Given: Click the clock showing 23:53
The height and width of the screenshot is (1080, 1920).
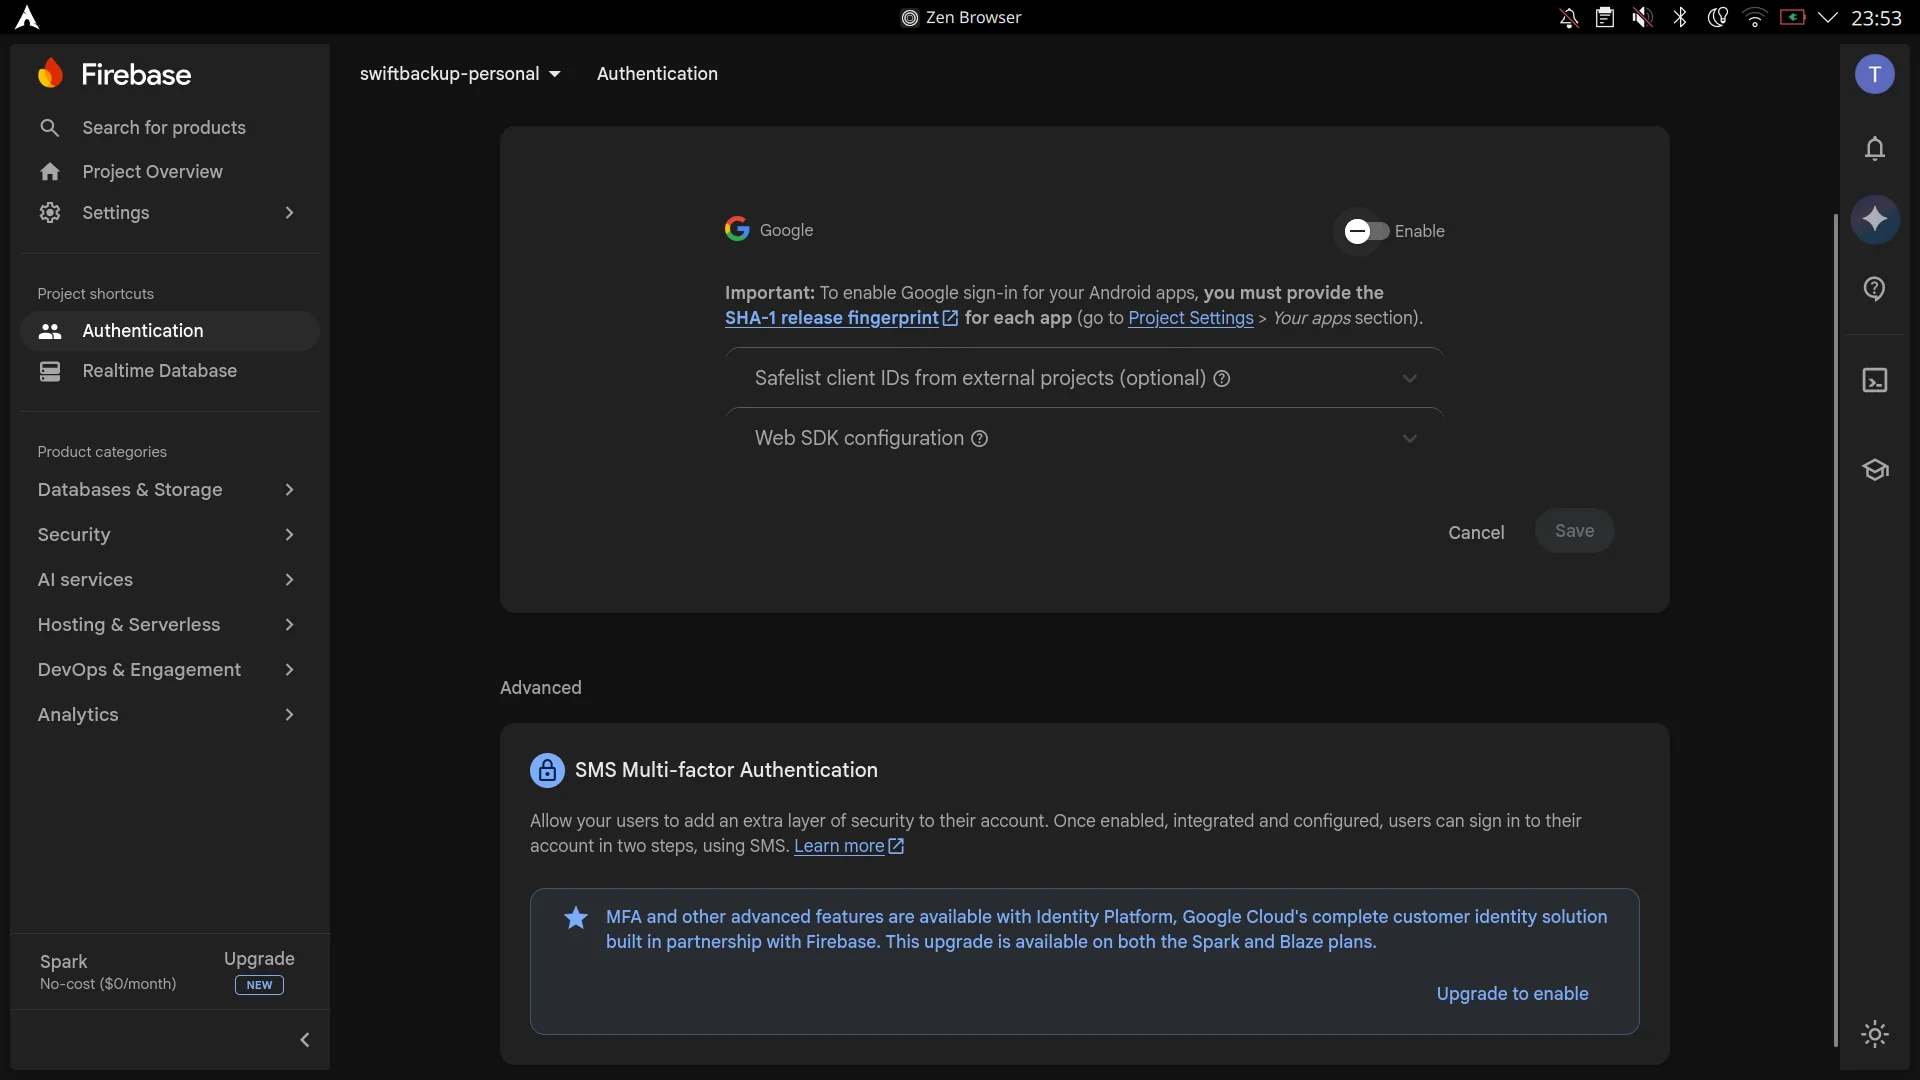Looking at the screenshot, I should coord(1876,18).
